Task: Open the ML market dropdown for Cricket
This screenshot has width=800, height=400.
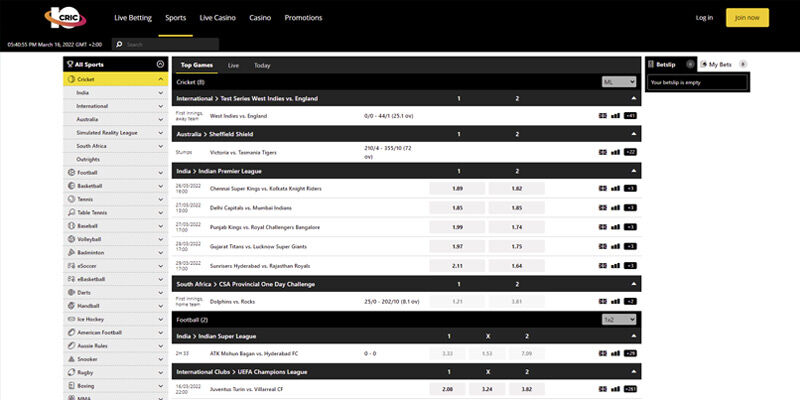Action: [619, 82]
